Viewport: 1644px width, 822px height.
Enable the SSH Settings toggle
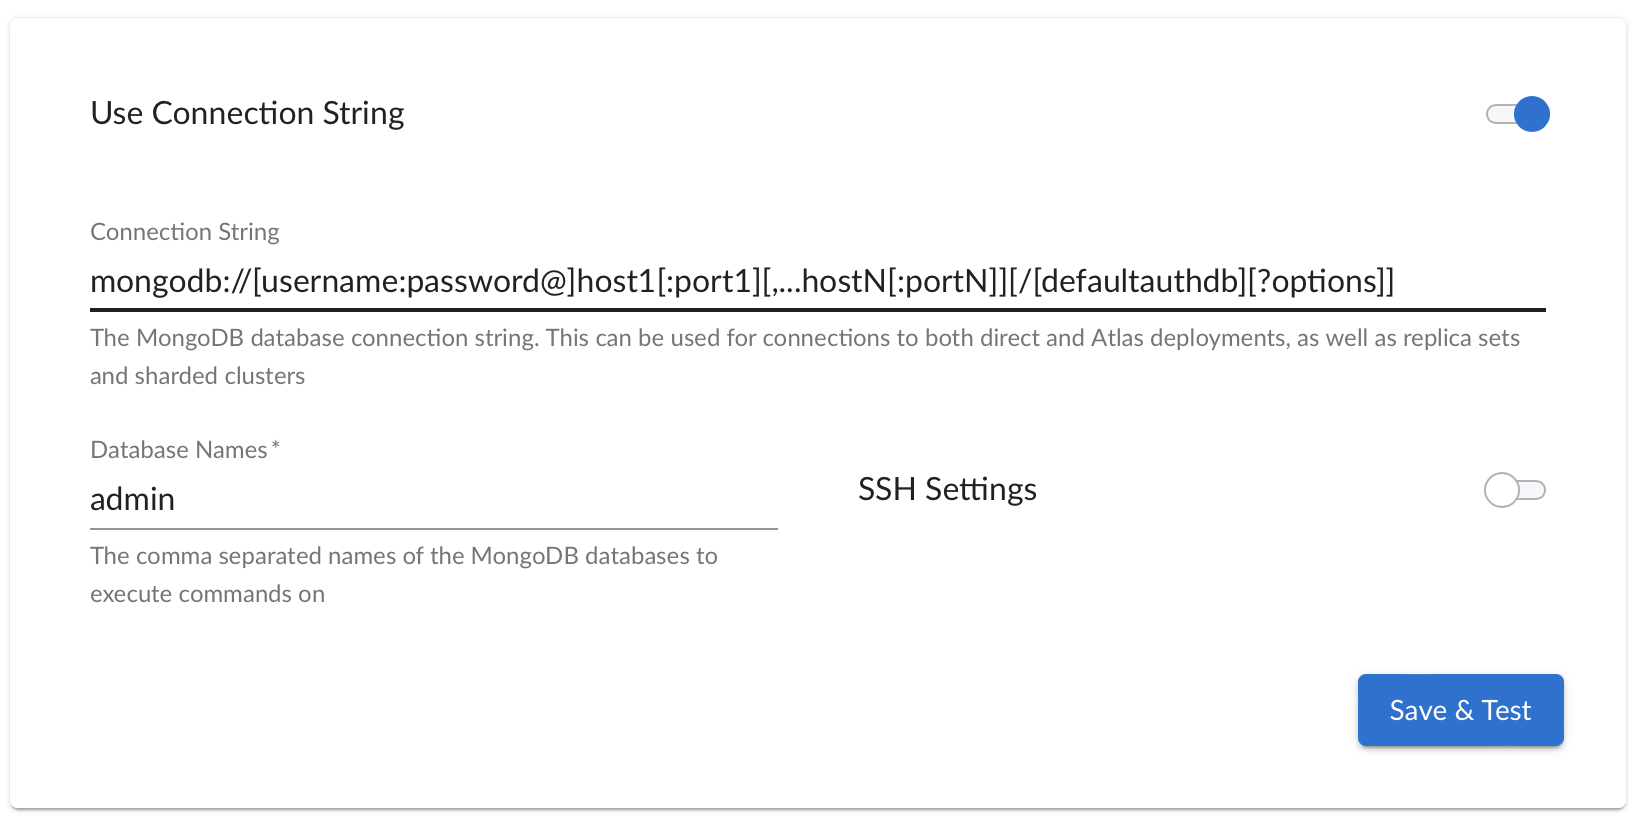click(1514, 490)
